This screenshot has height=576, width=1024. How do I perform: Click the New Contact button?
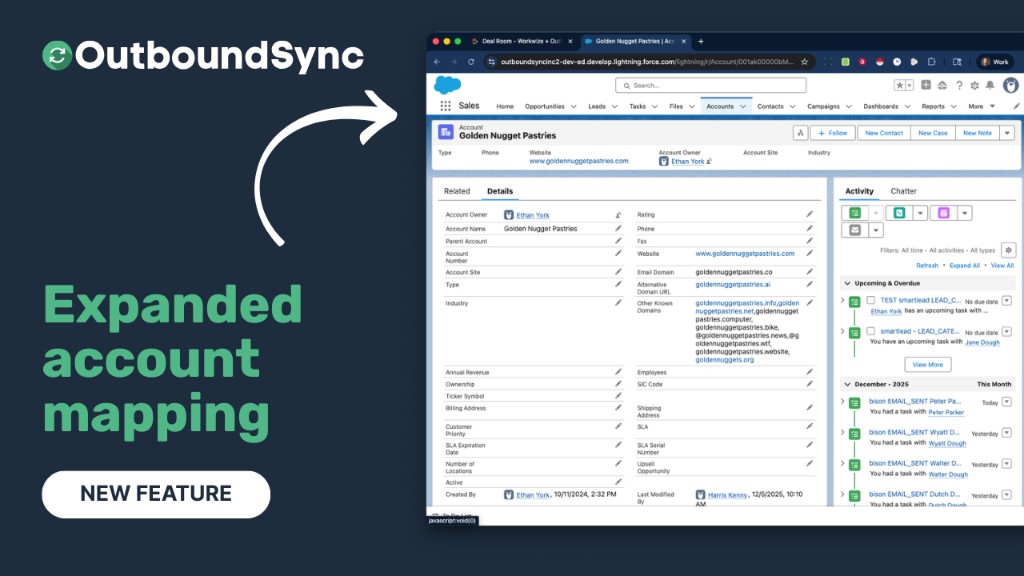click(882, 132)
